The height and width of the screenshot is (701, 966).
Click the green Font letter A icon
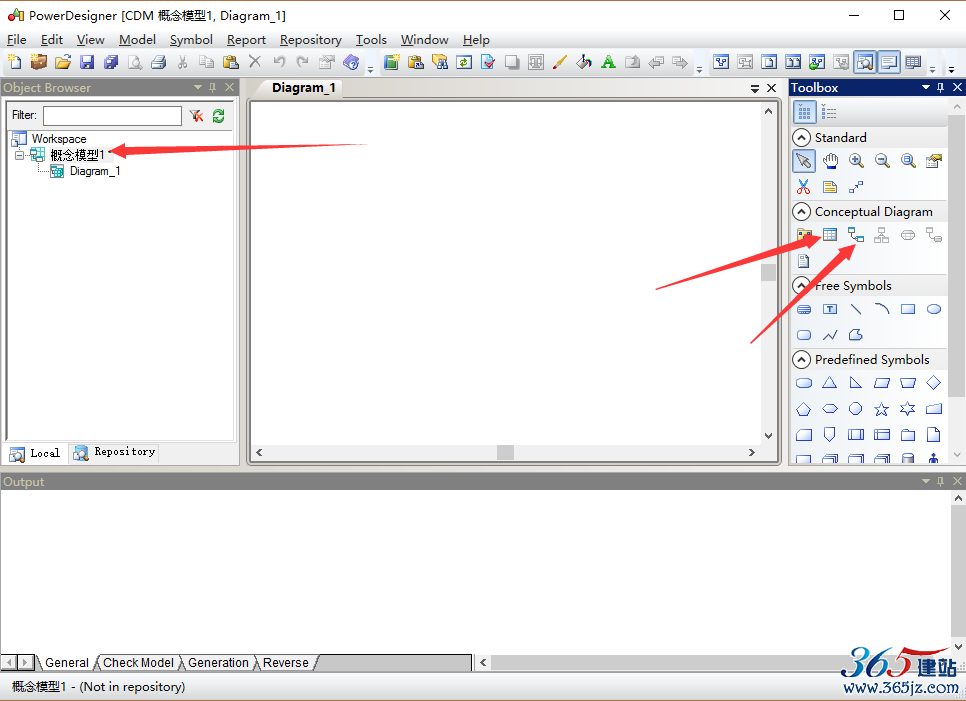click(608, 62)
